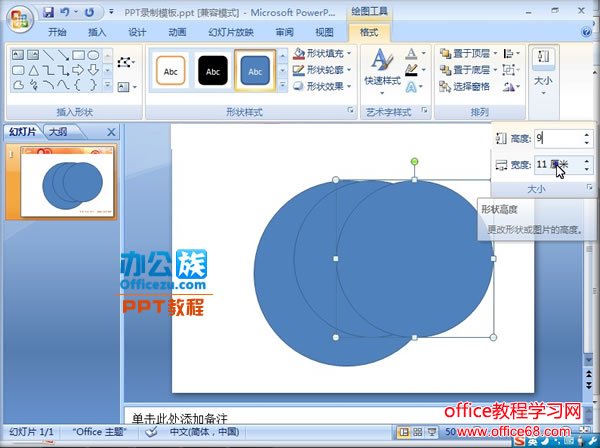
Task: Select slide 1 thumbnail
Action: 67,182
